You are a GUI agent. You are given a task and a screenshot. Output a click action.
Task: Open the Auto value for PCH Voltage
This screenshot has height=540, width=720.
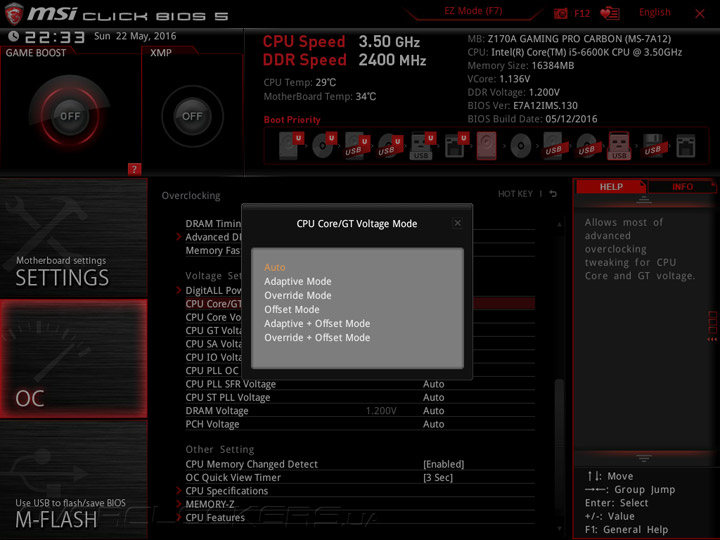(433, 424)
